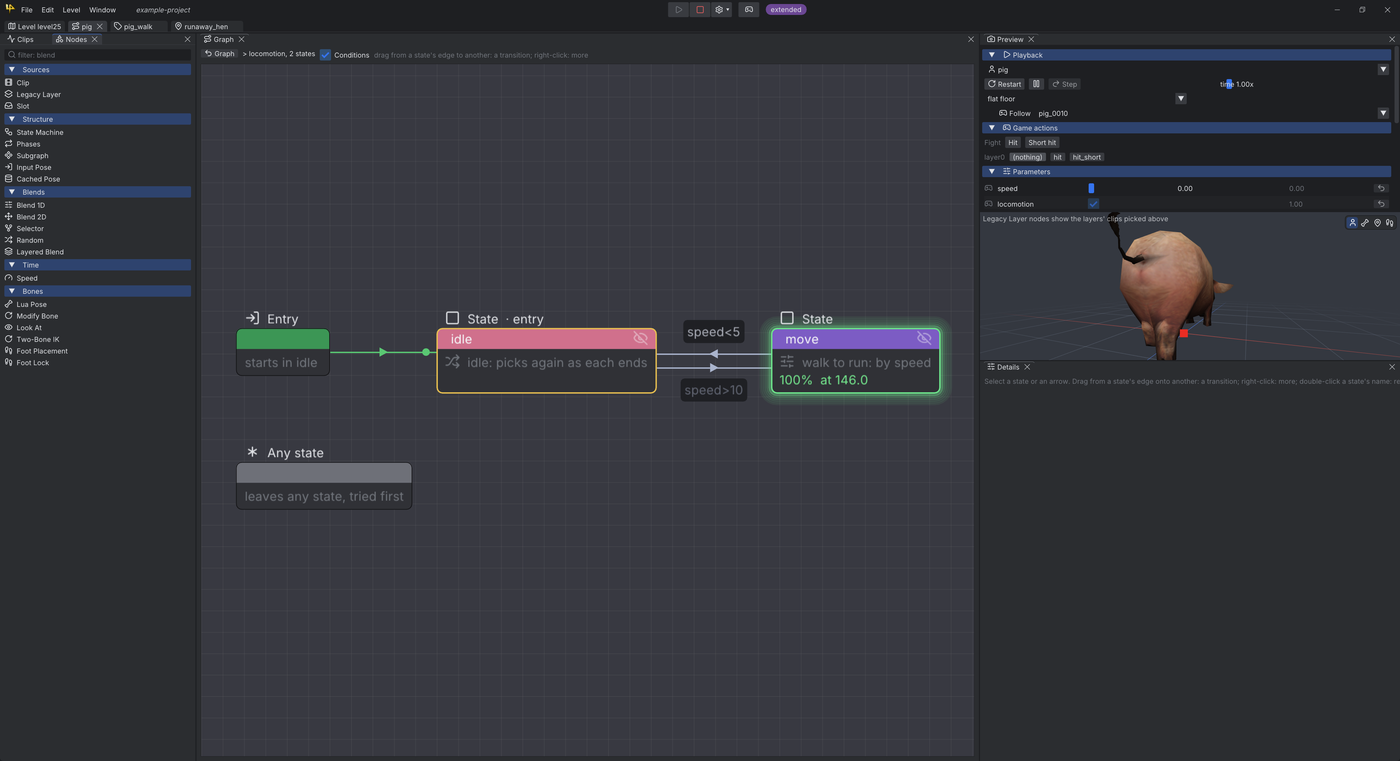Toggle the idle state's hidden-eye icon
The image size is (1400, 761).
[641, 339]
